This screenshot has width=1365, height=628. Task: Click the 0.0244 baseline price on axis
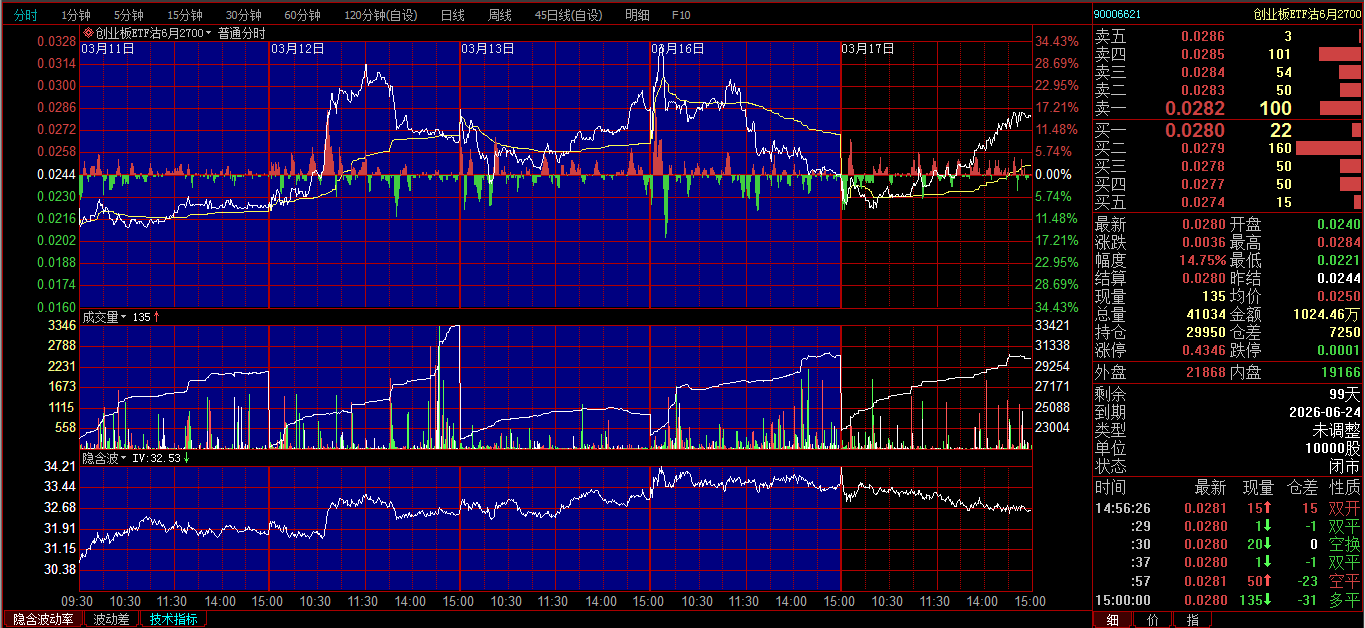click(56, 174)
